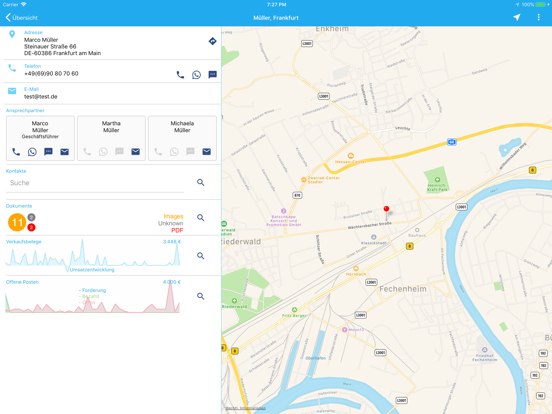Open Michaela Müller contact card
The height and width of the screenshot is (414, 552).
pyautogui.click(x=182, y=138)
